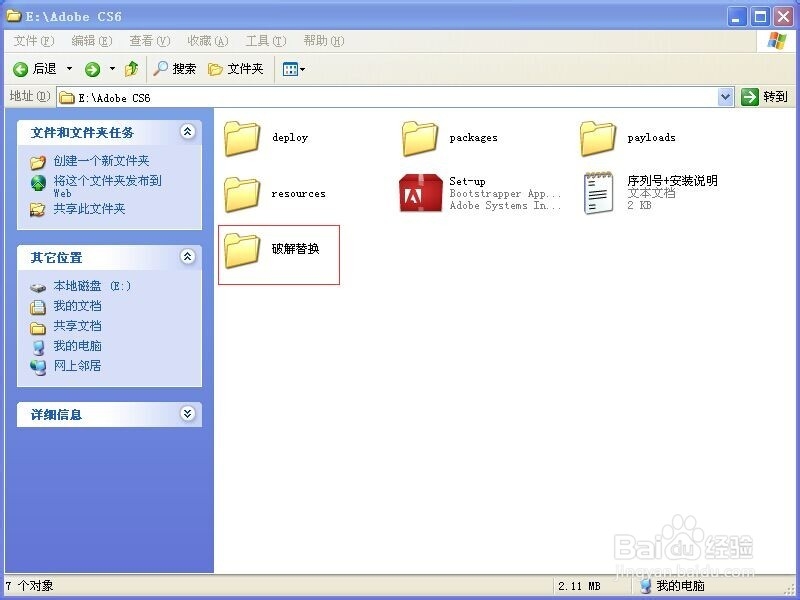Click the My Documents sidebar icon
The width and height of the screenshot is (800, 600).
pos(38,307)
